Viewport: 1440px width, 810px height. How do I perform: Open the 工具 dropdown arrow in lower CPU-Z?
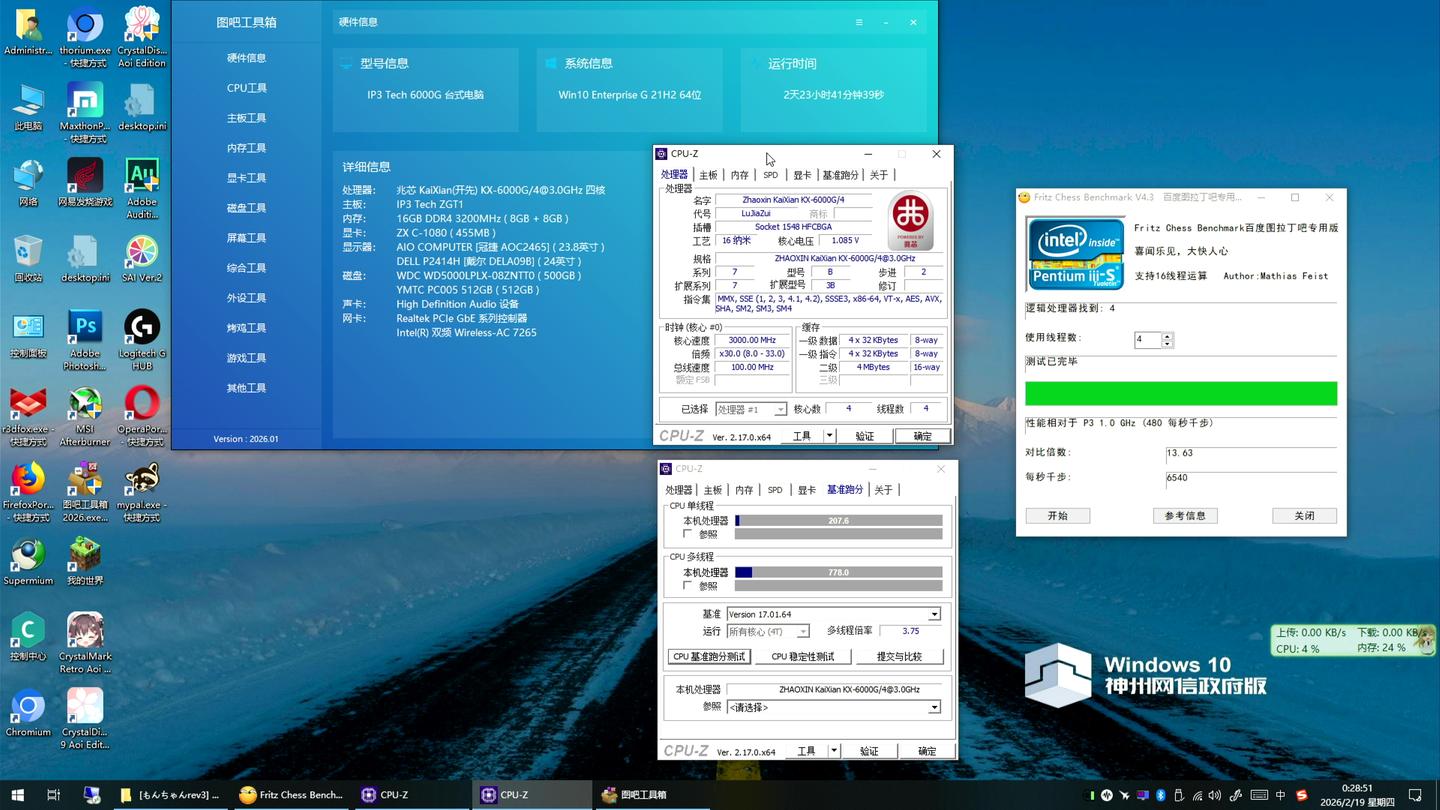point(833,751)
